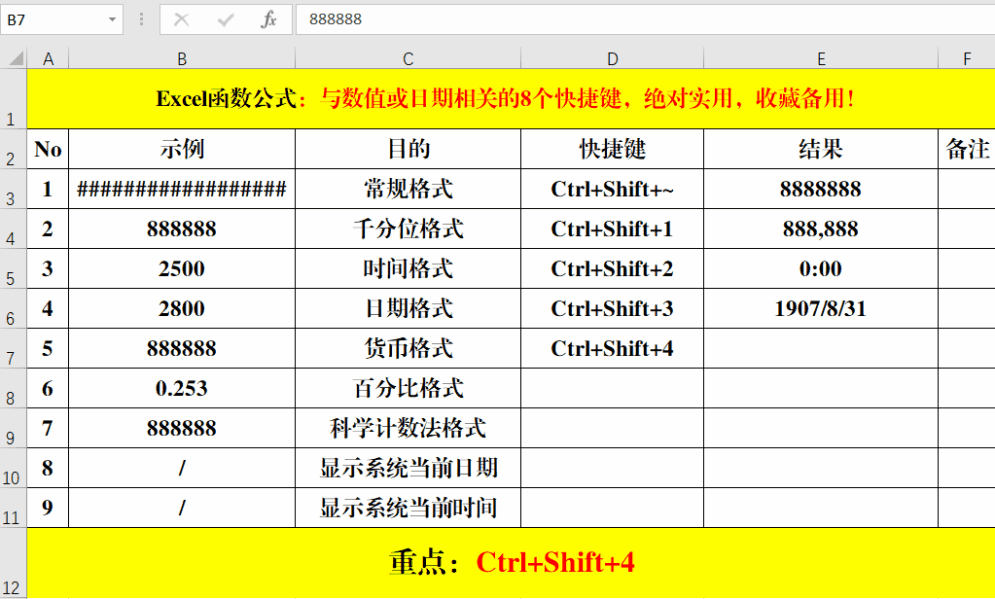
Task: Click the cell showing ################
Action: point(182,189)
